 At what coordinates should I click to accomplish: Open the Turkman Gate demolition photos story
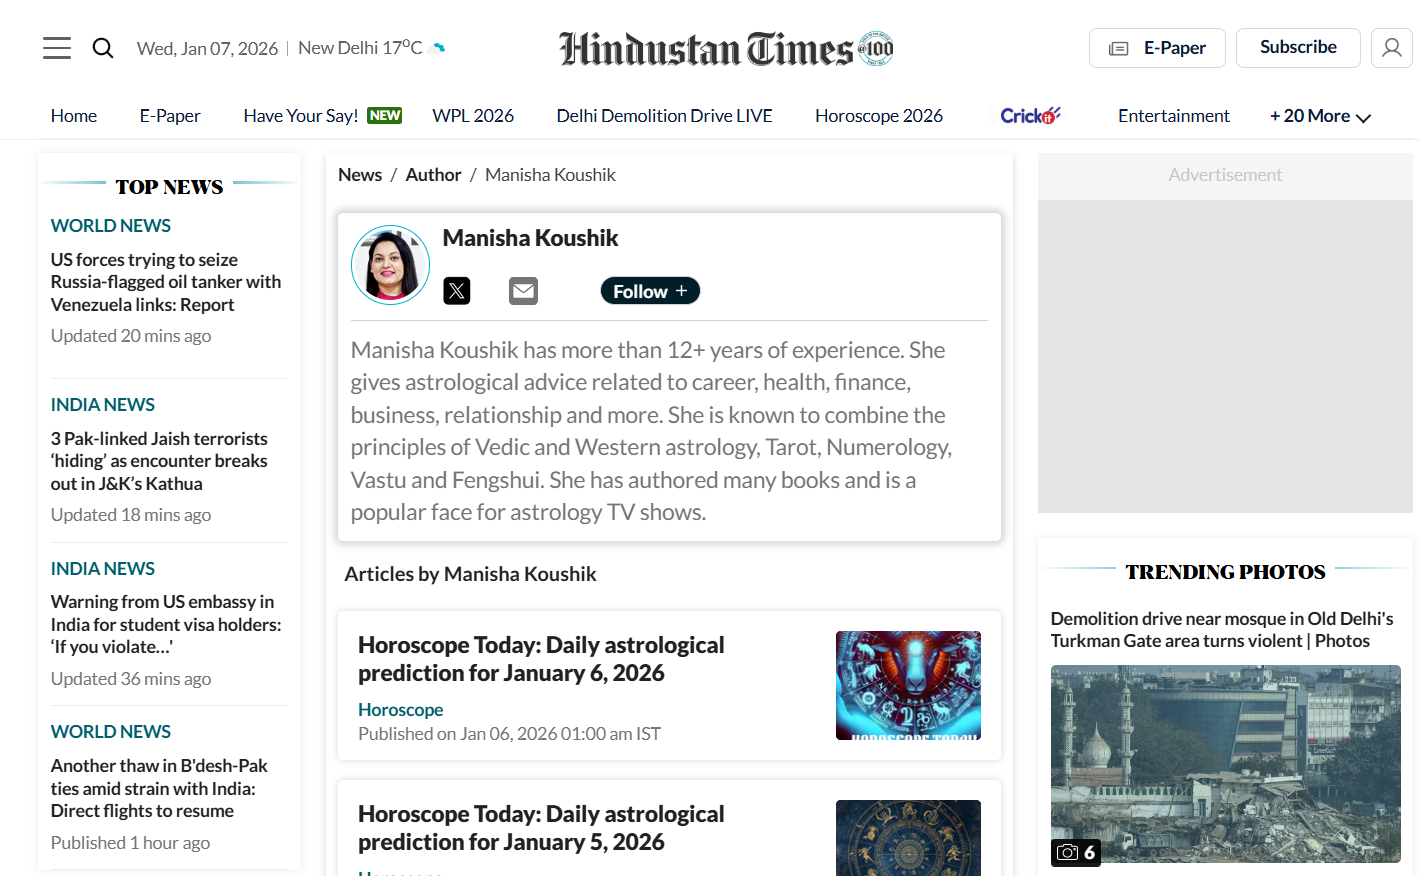click(1221, 628)
